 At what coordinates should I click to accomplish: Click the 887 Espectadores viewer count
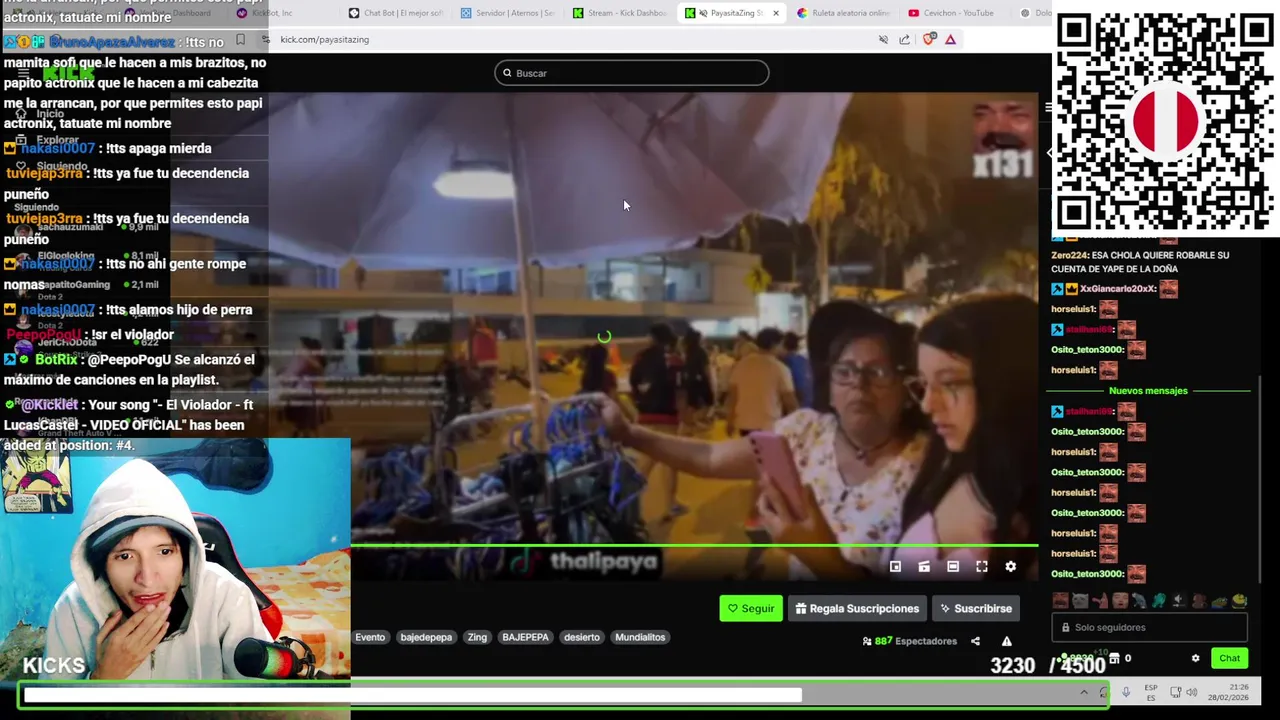[910, 641]
